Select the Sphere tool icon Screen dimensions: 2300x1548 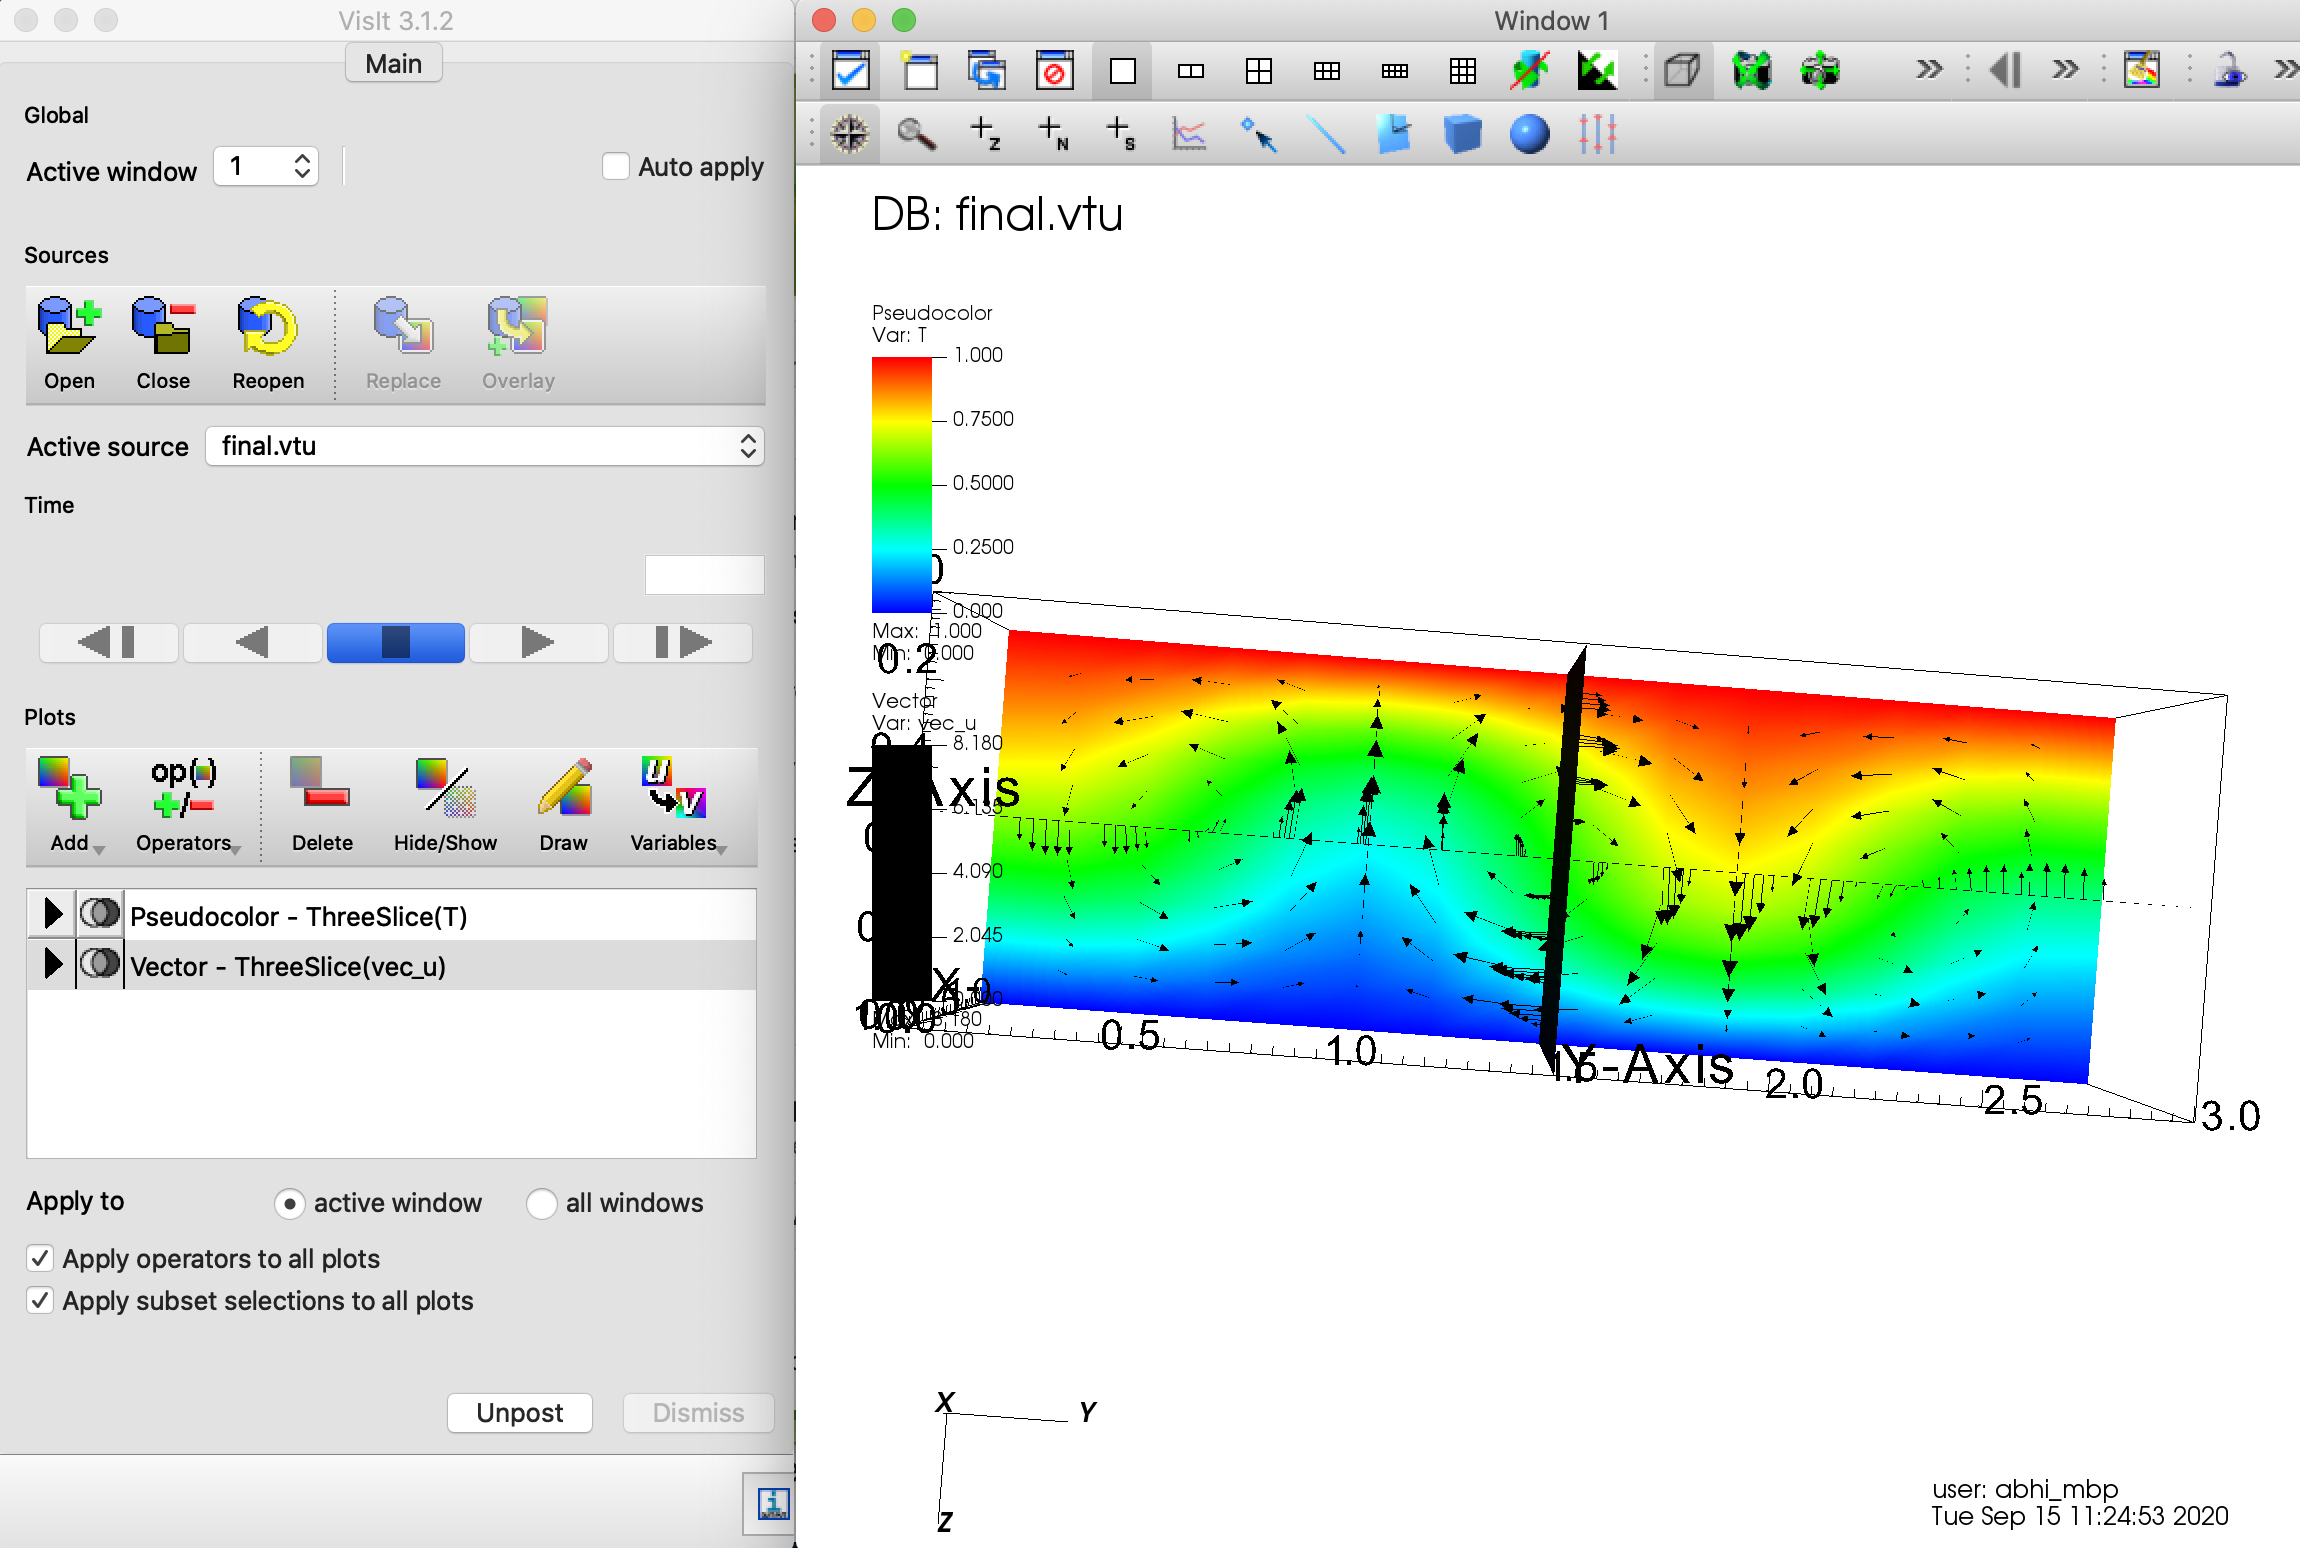point(1529,134)
